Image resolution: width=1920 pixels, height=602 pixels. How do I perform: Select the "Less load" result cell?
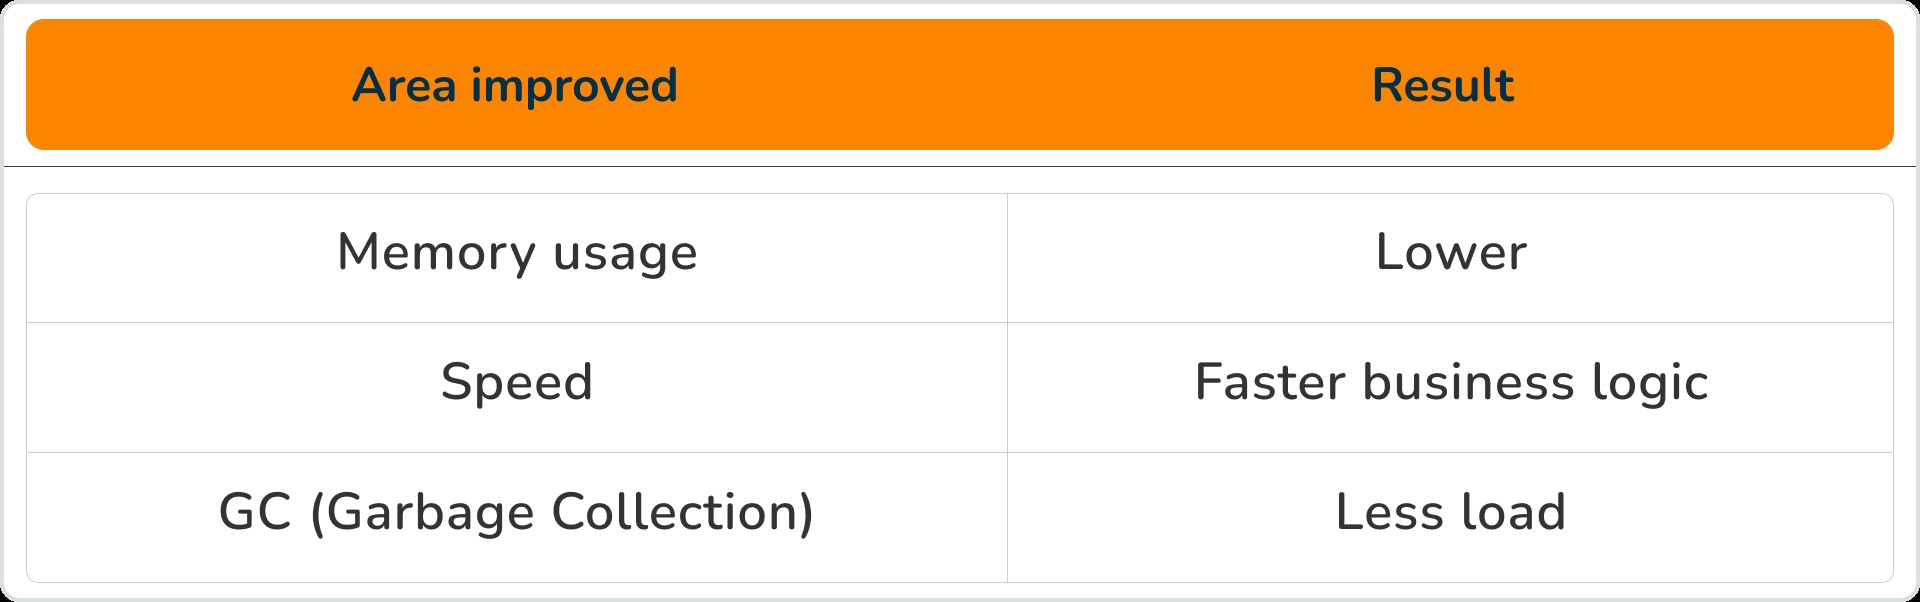[x=1450, y=512]
